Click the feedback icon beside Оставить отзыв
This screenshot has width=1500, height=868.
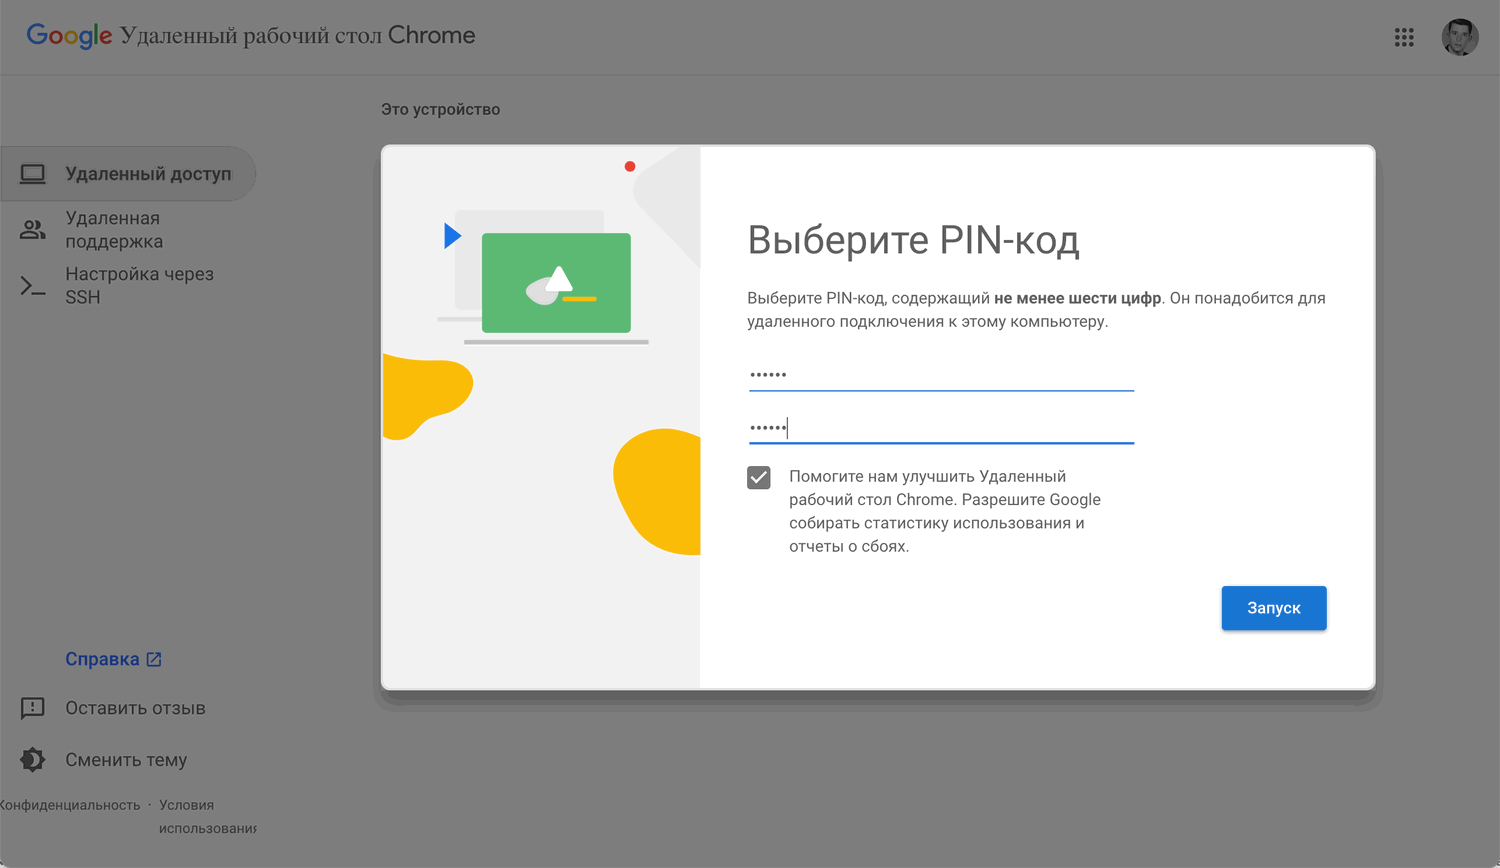(x=33, y=708)
